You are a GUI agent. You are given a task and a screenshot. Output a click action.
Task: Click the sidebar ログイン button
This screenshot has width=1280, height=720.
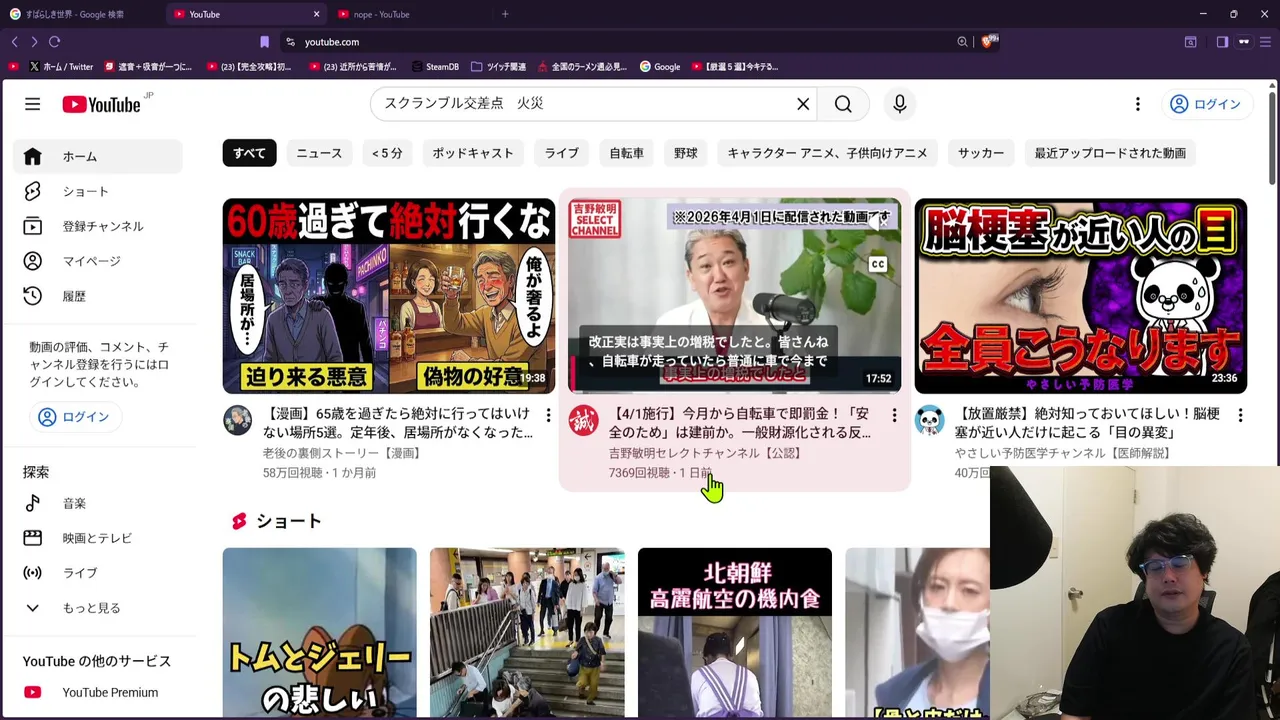(74, 417)
